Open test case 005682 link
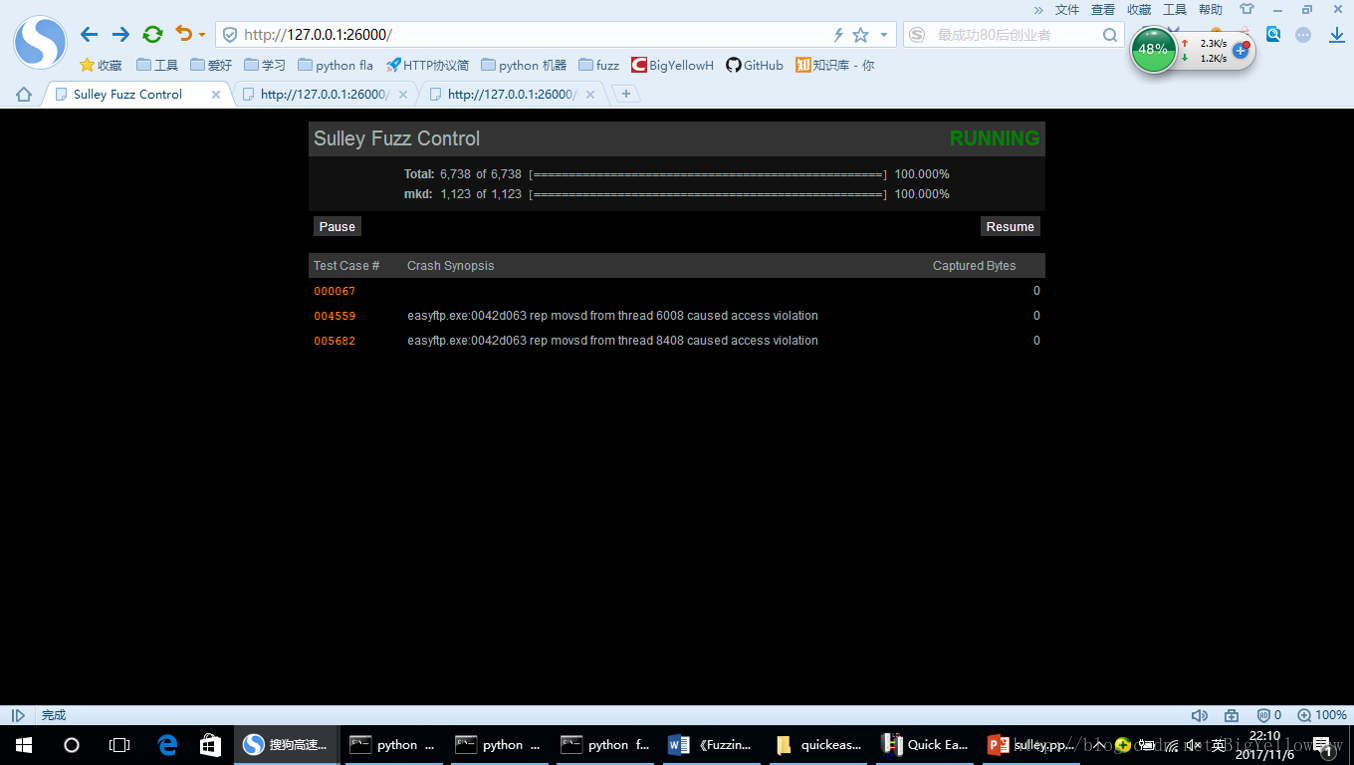The height and width of the screenshot is (765, 1354). point(334,341)
